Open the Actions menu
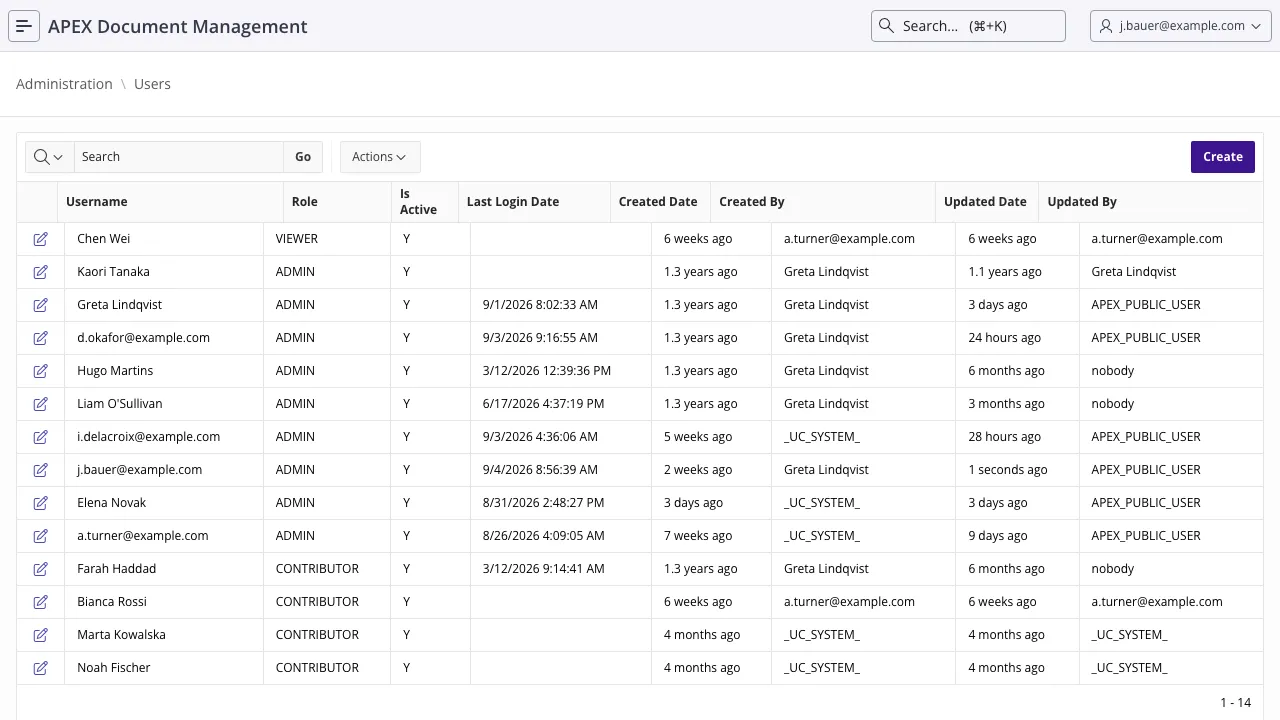The image size is (1280, 720). coord(380,157)
